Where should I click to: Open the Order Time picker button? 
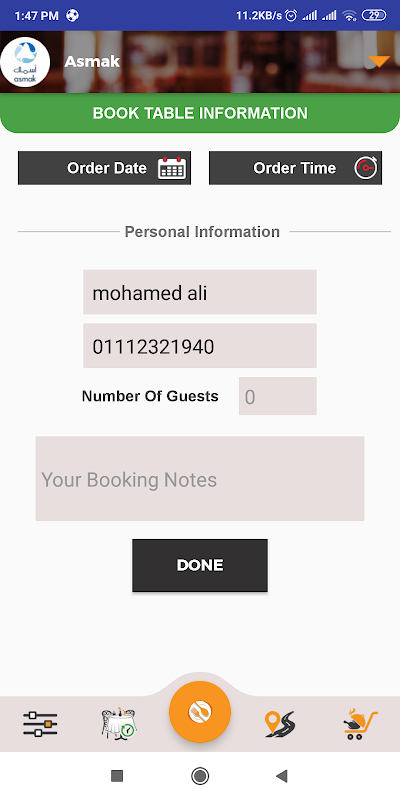click(x=295, y=168)
